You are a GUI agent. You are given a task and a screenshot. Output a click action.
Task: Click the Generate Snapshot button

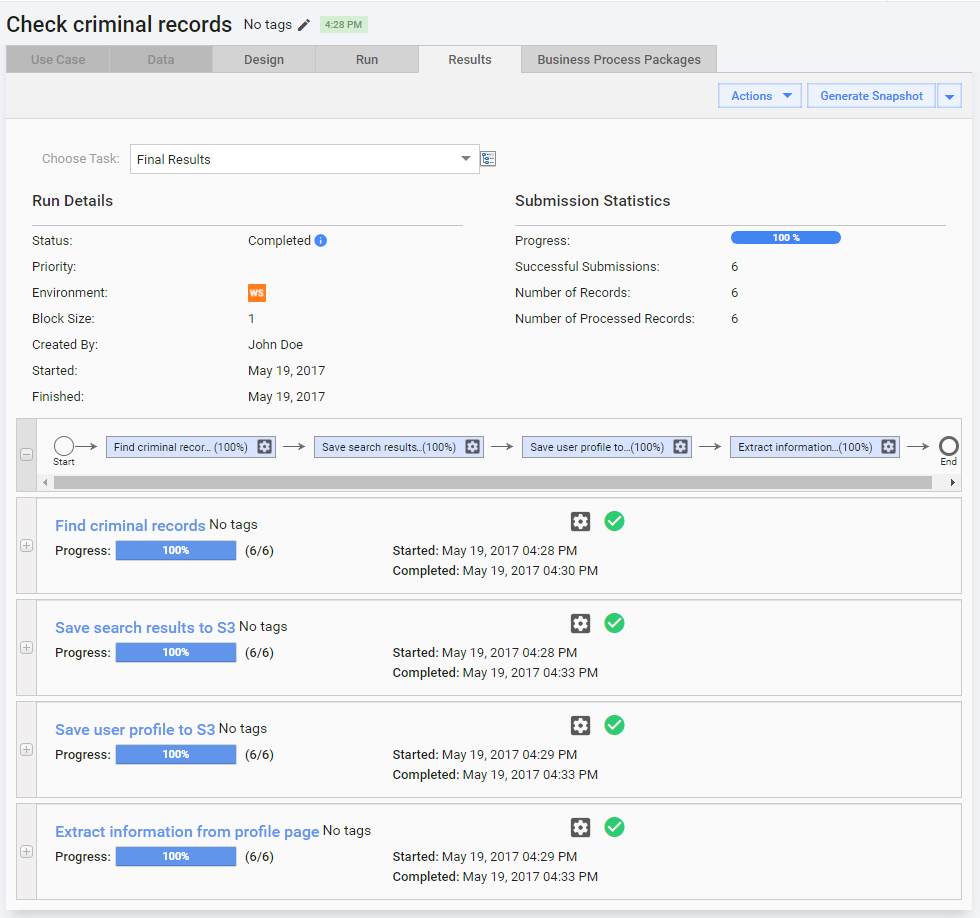click(x=871, y=96)
